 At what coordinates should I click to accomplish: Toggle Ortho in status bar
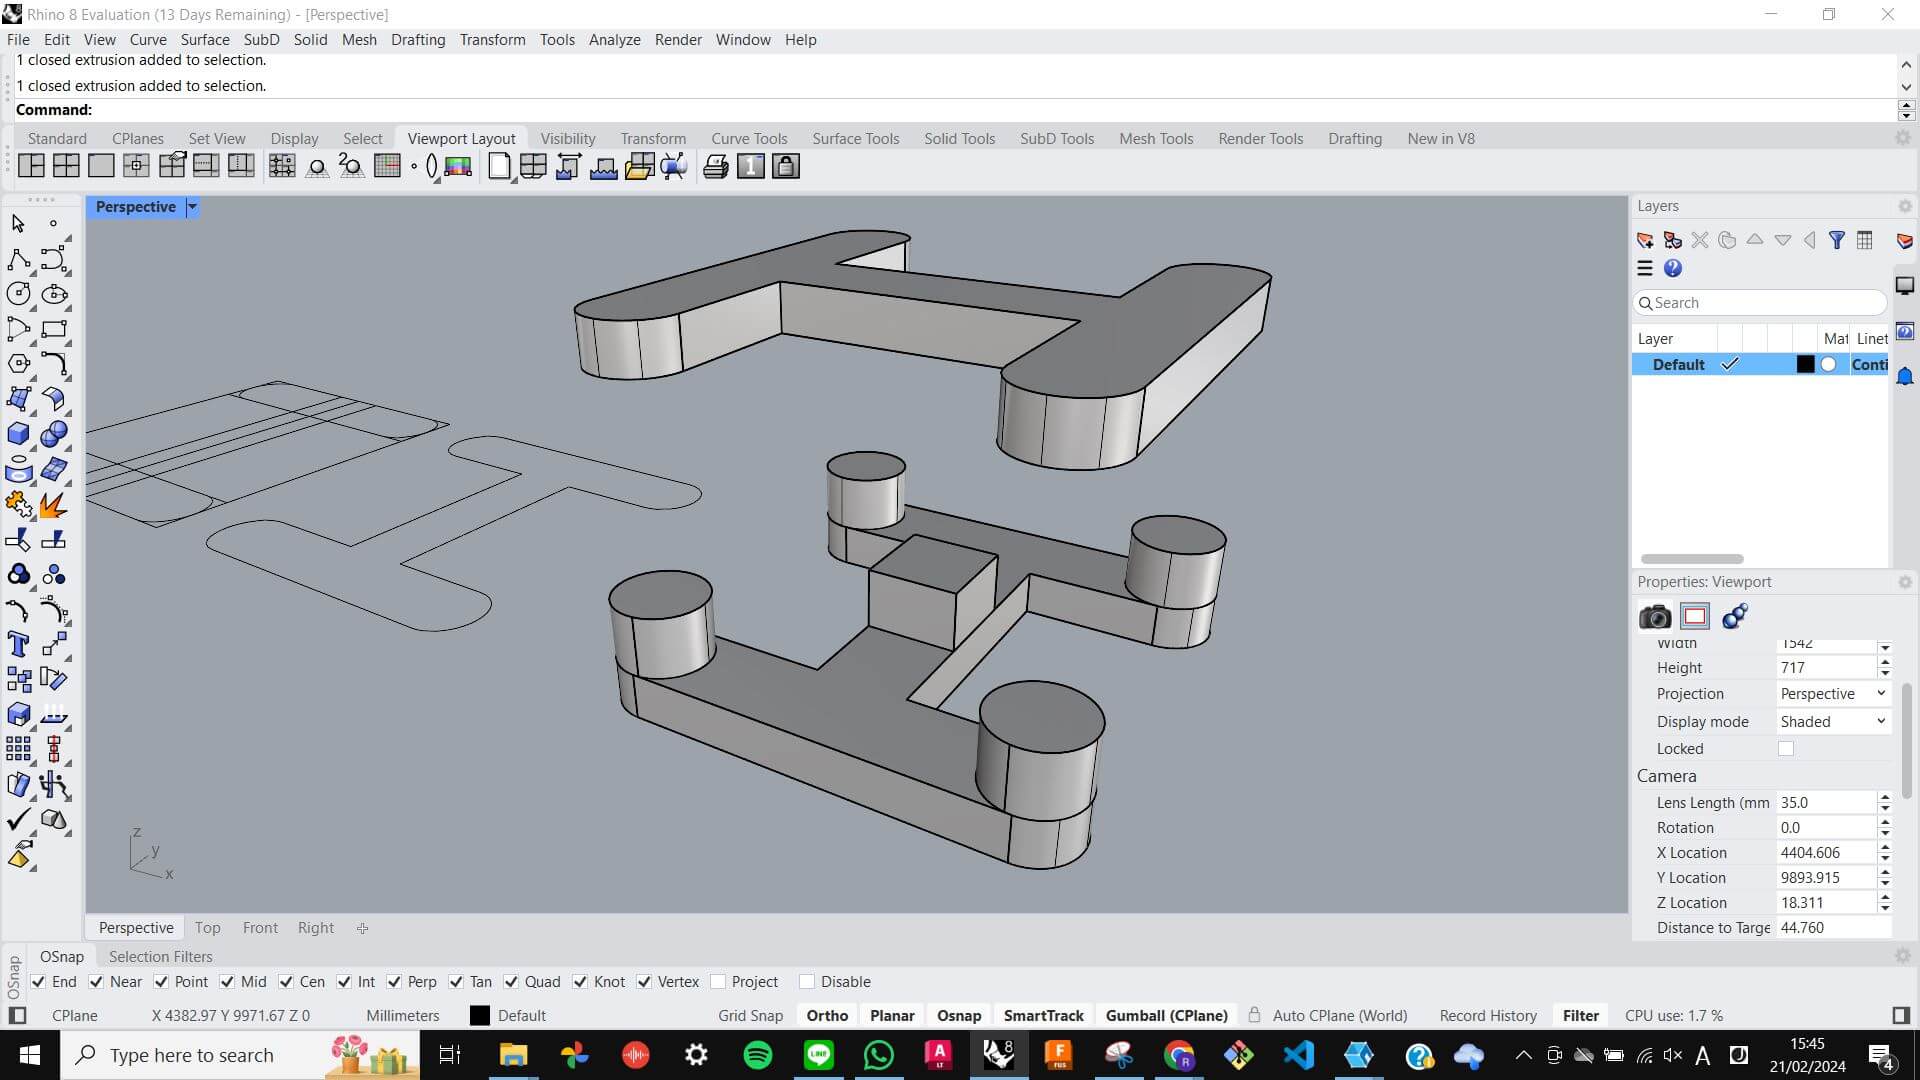(x=827, y=1016)
